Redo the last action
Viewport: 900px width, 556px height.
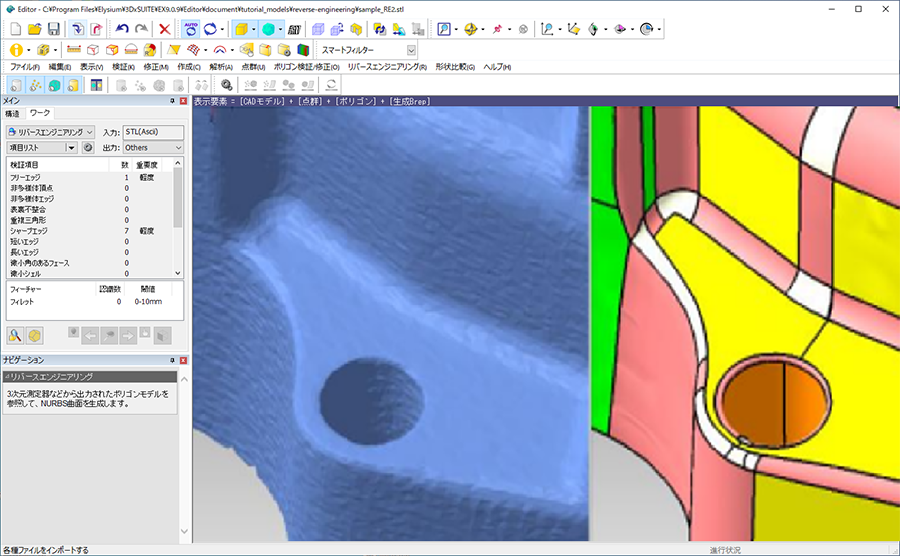click(x=141, y=29)
